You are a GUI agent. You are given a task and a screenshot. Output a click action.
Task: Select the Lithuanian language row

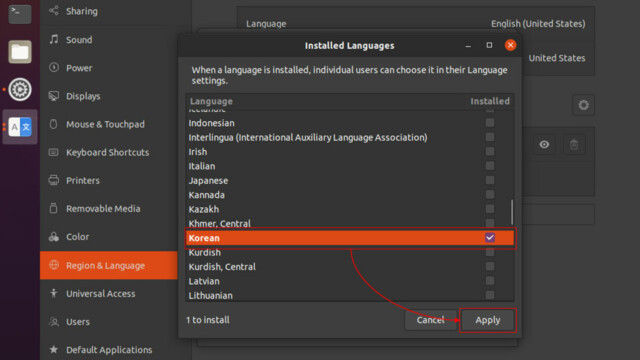click(x=350, y=295)
